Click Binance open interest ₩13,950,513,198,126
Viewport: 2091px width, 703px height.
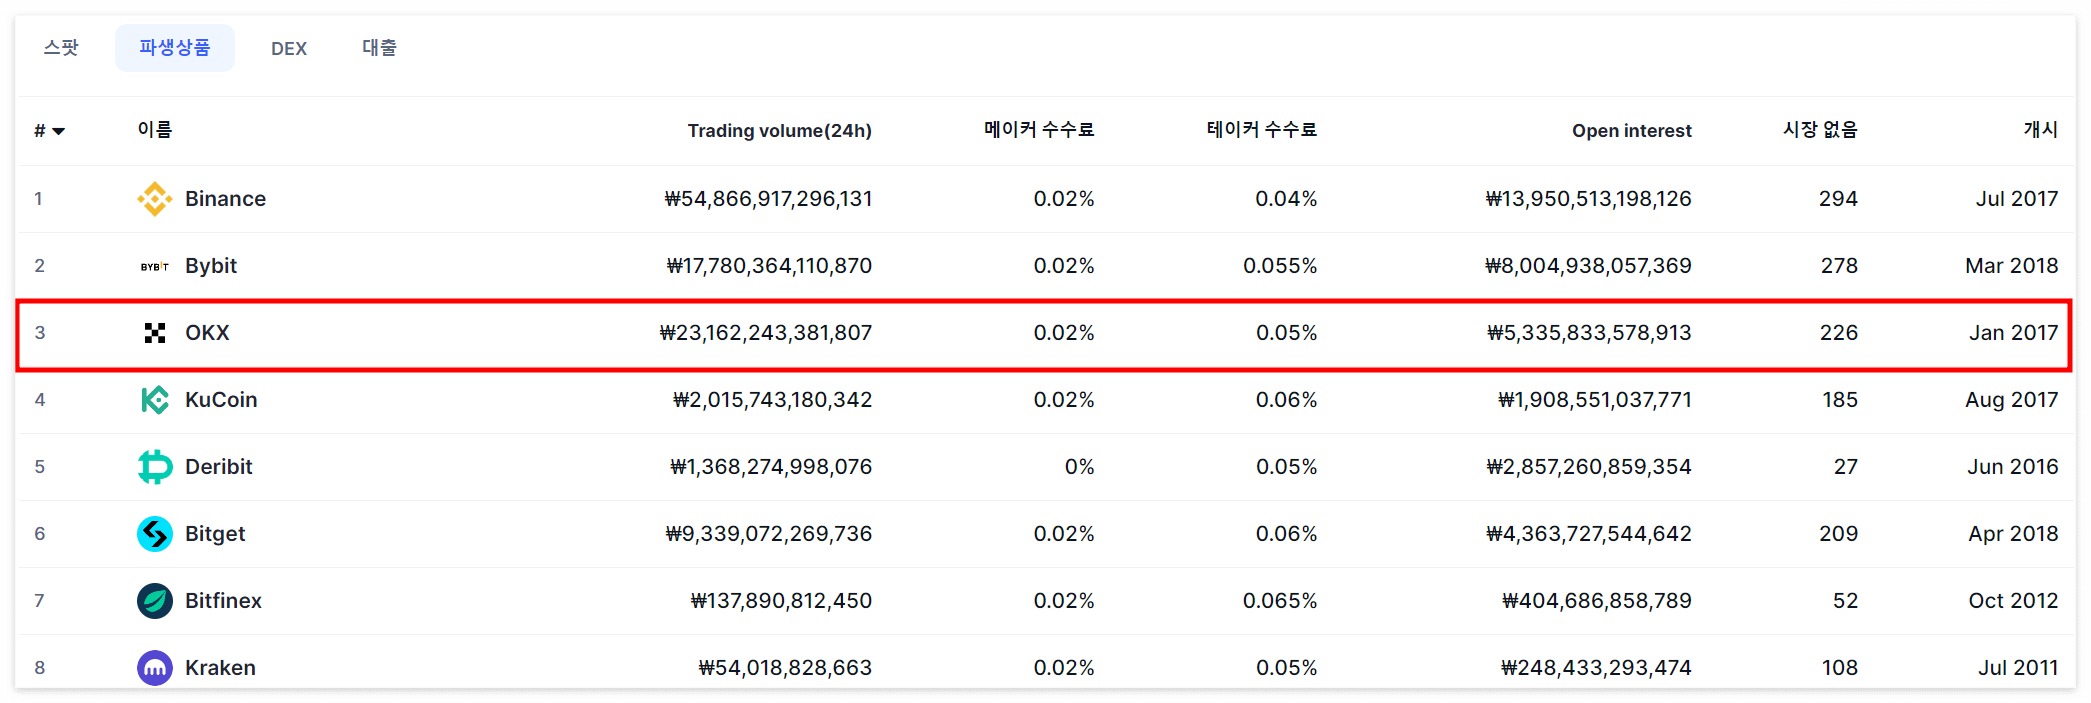(x=1588, y=199)
